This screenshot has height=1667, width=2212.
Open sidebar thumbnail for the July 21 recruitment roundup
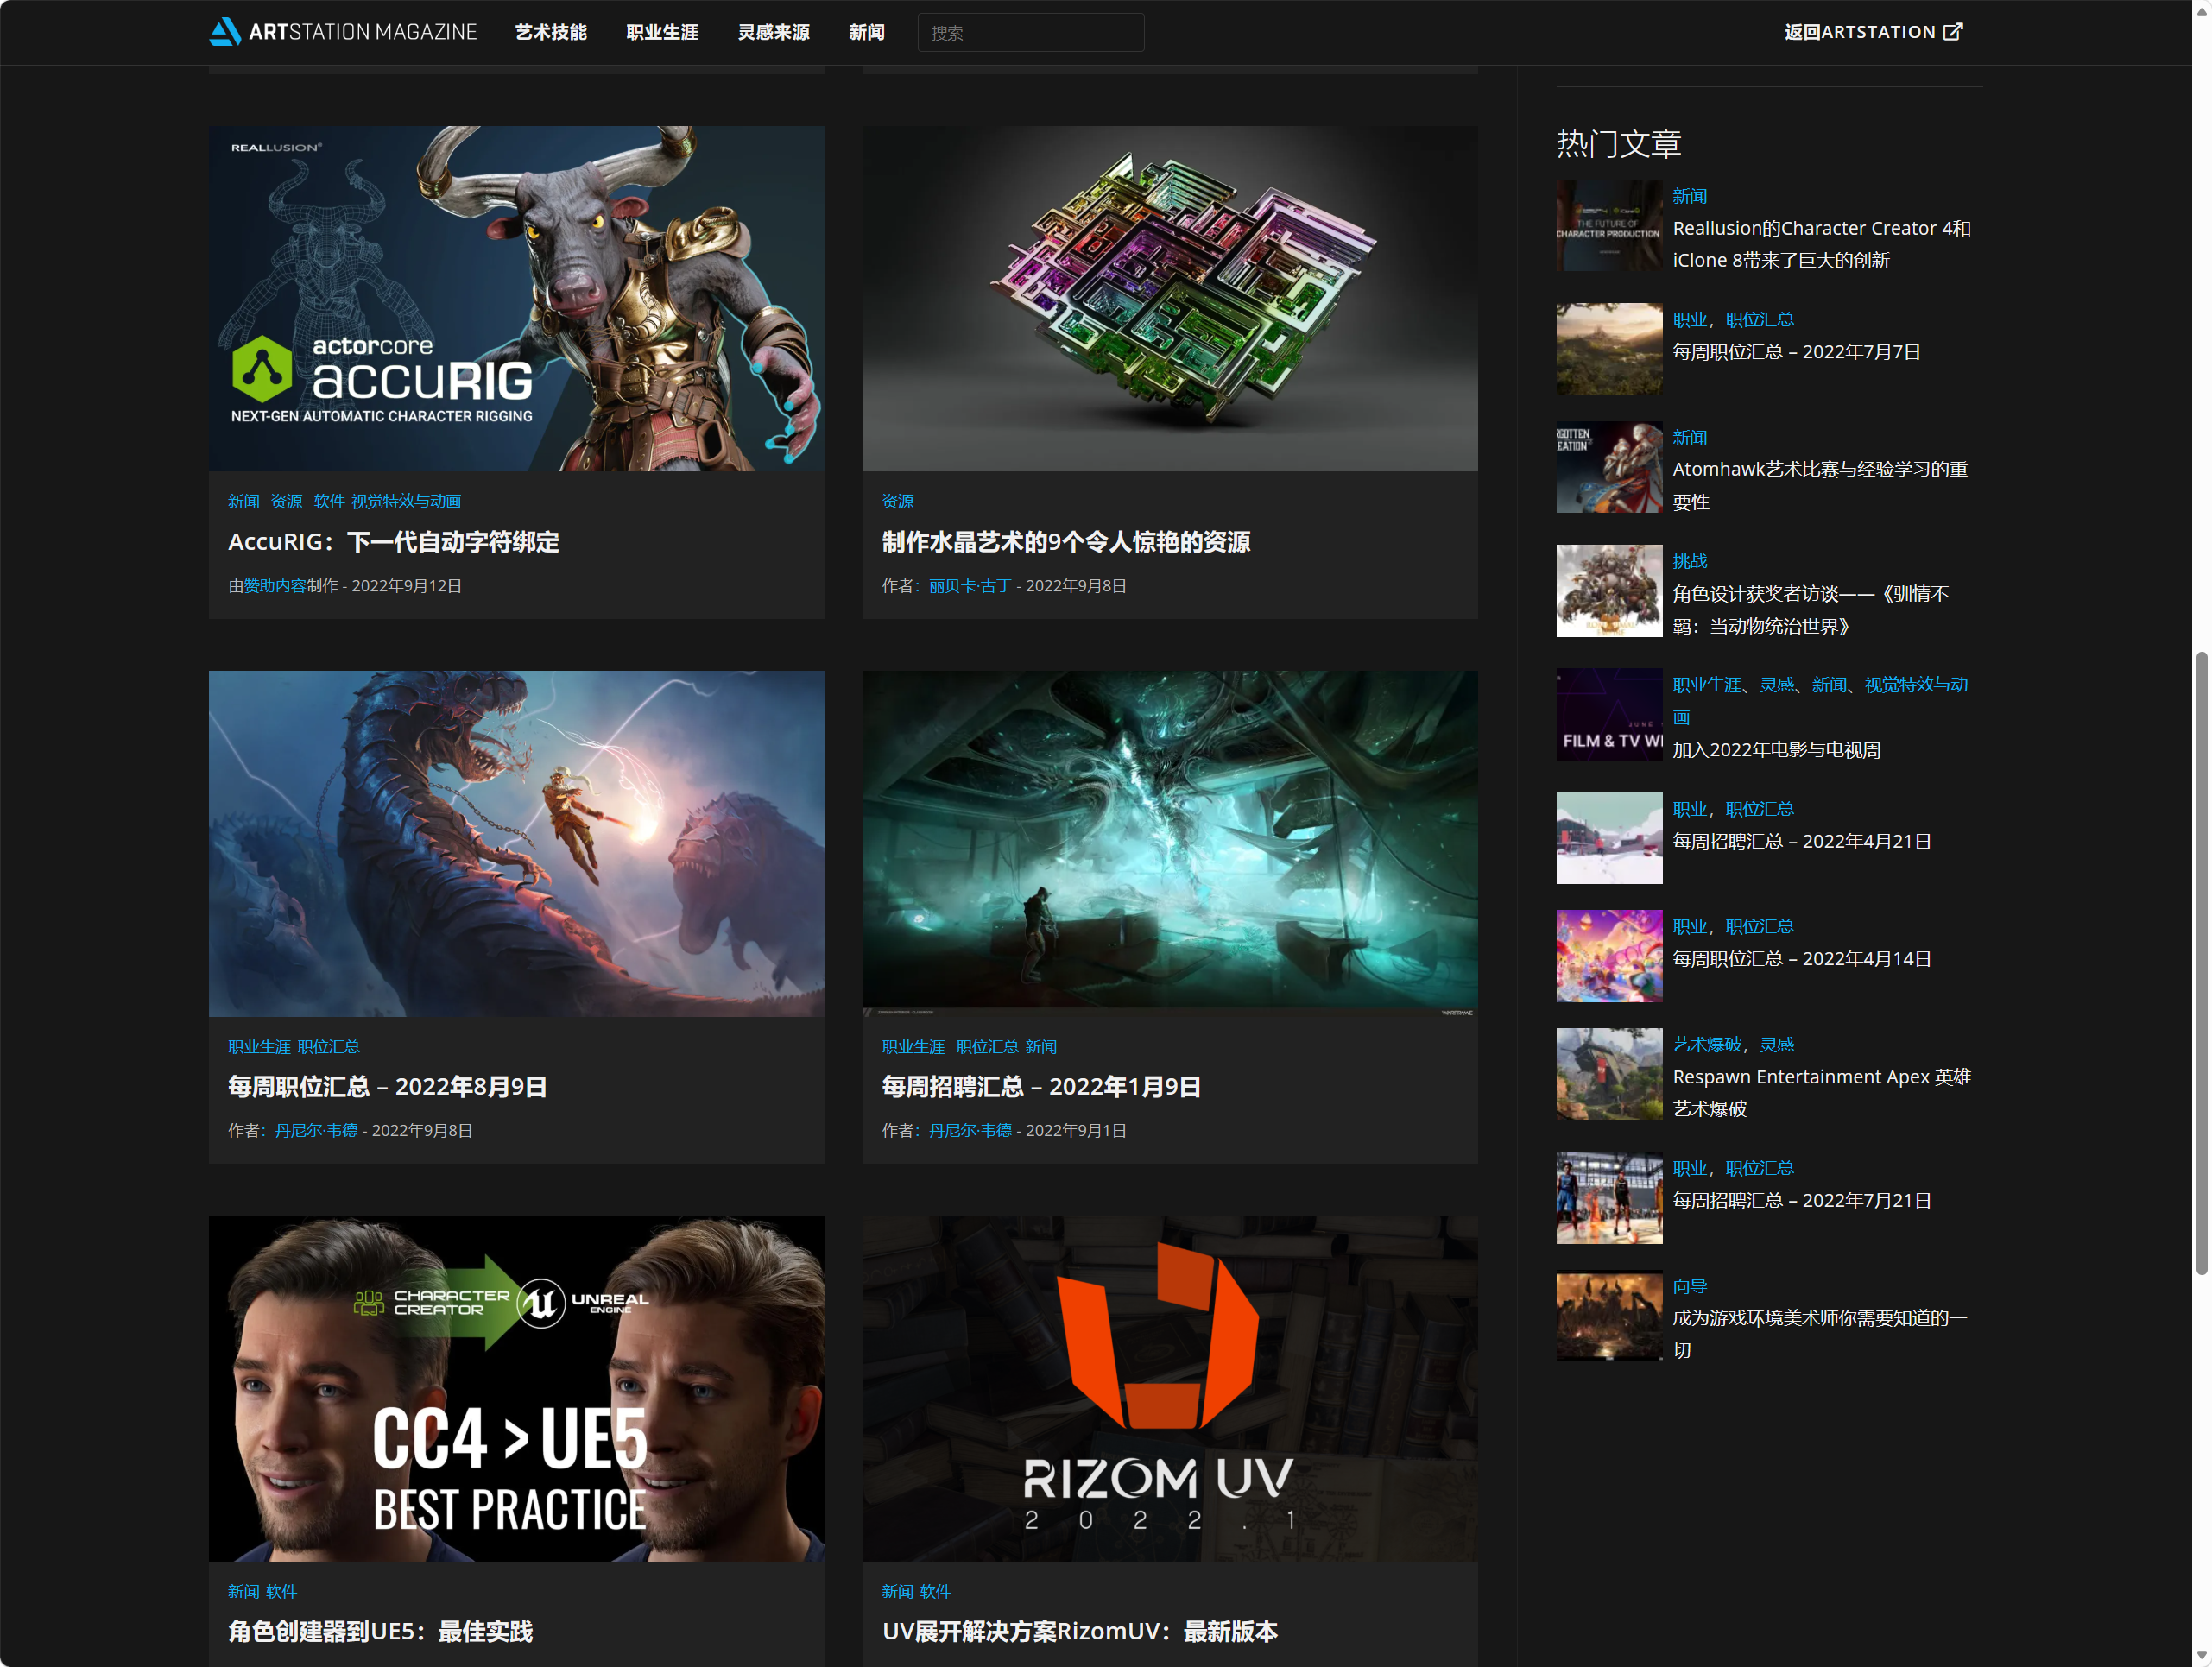tap(1608, 1197)
